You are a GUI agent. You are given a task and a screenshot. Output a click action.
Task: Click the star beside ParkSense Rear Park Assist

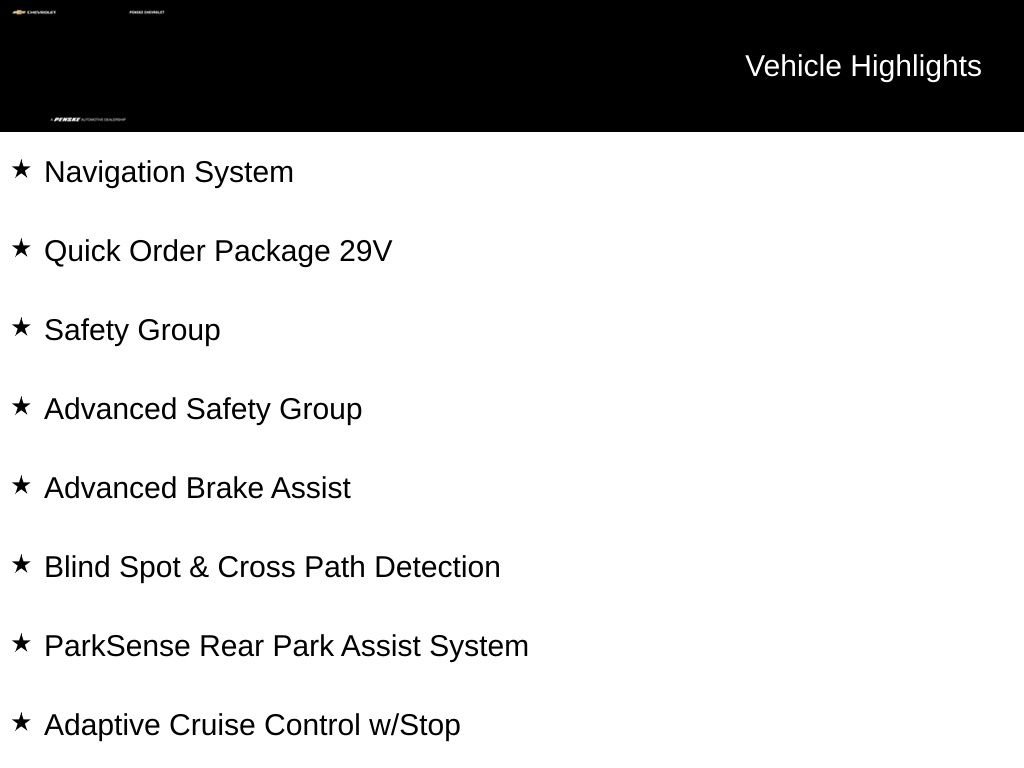21,643
